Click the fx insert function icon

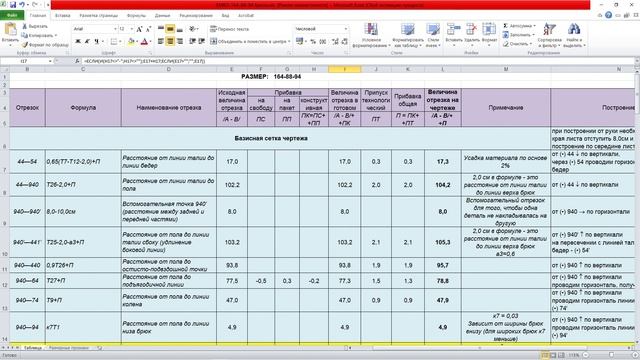point(77,61)
